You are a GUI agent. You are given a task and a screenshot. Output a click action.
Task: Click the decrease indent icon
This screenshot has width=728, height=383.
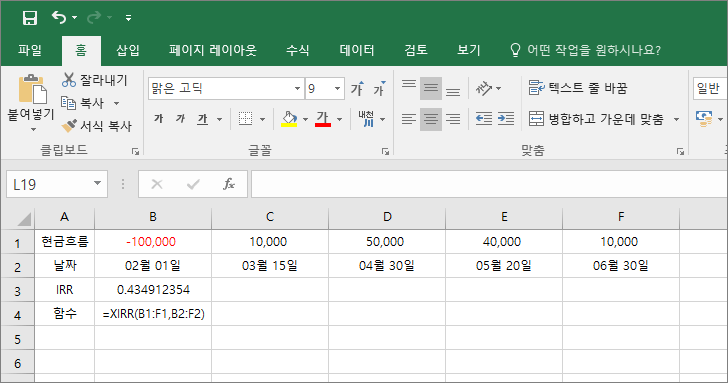484,119
